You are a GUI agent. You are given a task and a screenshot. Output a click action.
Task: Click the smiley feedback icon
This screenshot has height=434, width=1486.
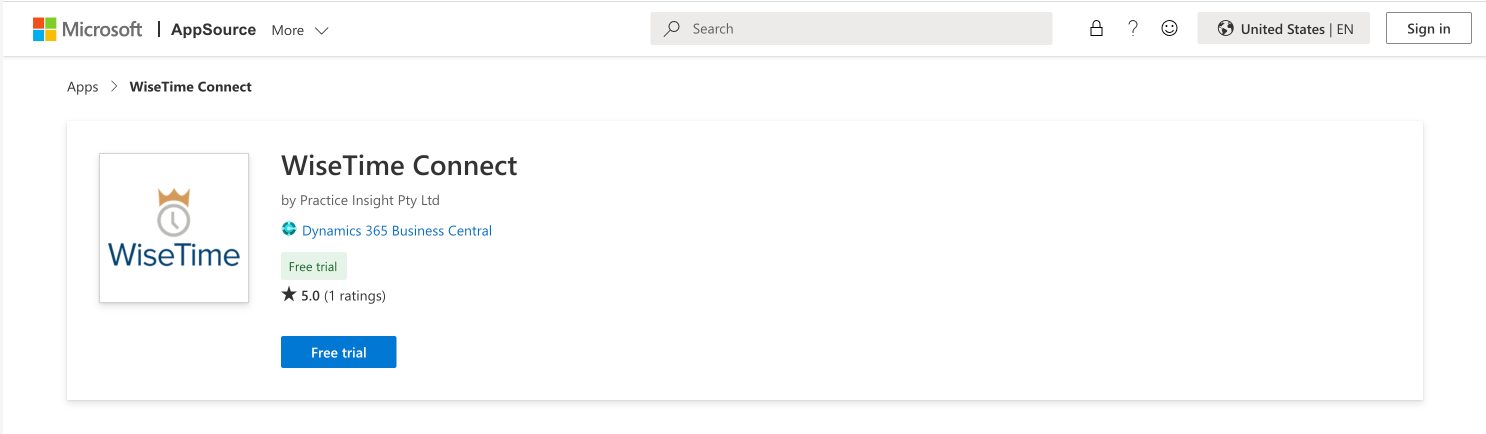tap(1169, 29)
